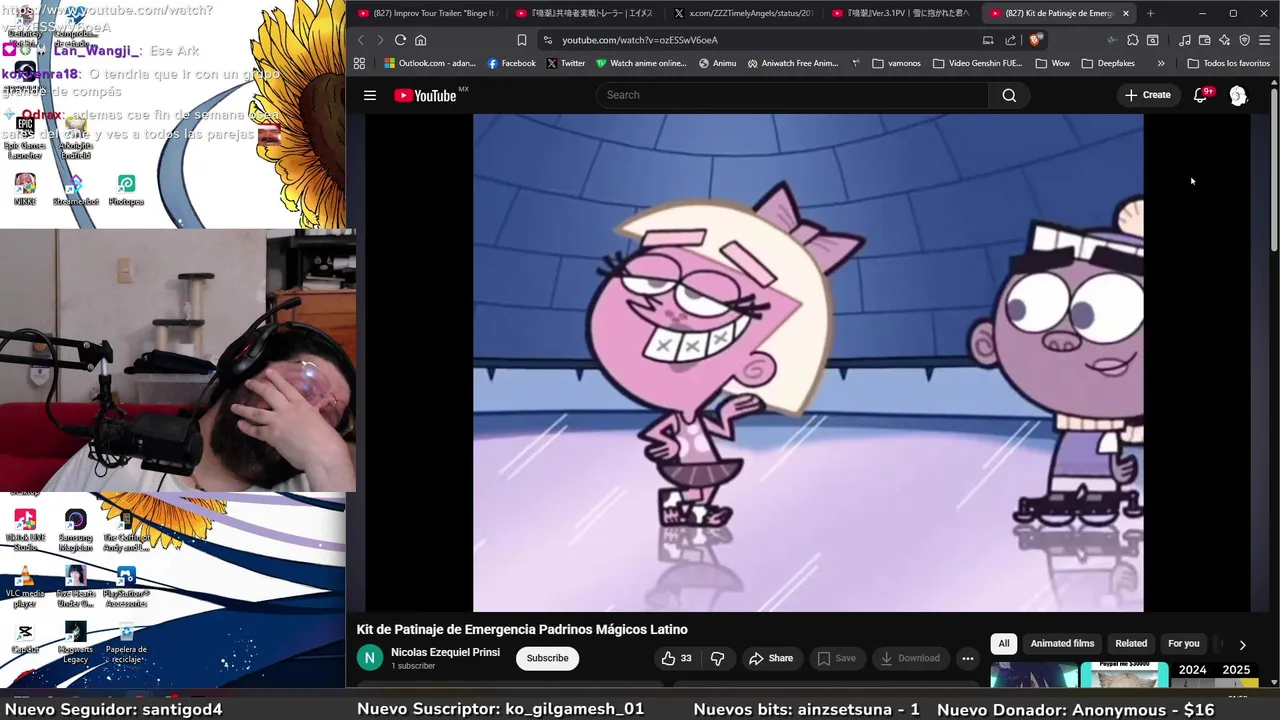This screenshot has height=720, width=1280.
Task: Click the video player to pause
Action: 808,362
